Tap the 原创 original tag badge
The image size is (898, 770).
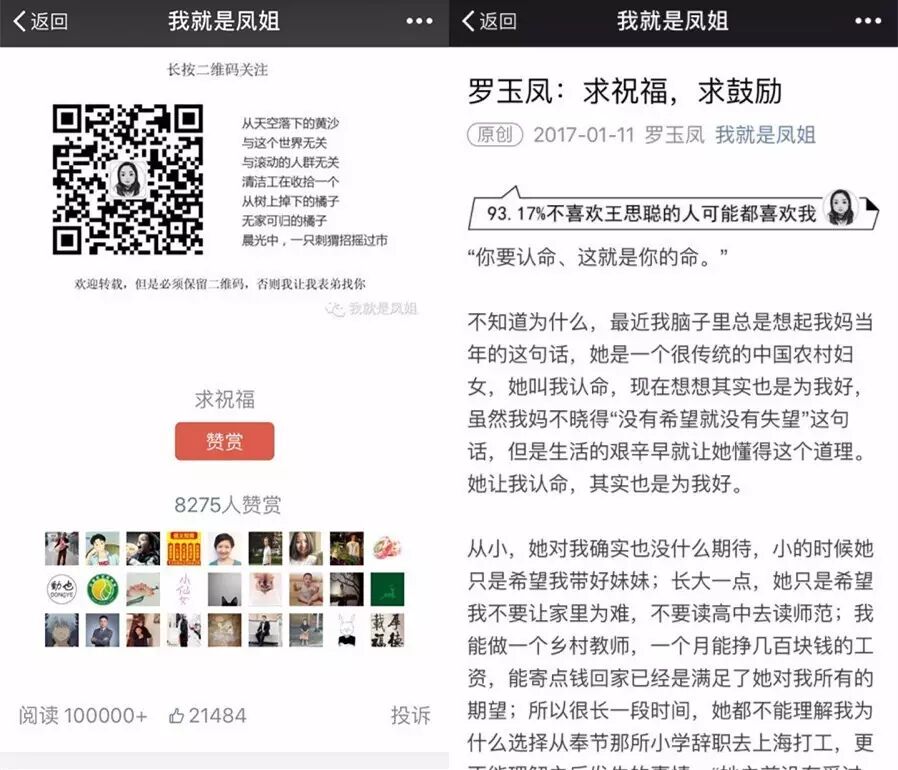pyautogui.click(x=495, y=135)
